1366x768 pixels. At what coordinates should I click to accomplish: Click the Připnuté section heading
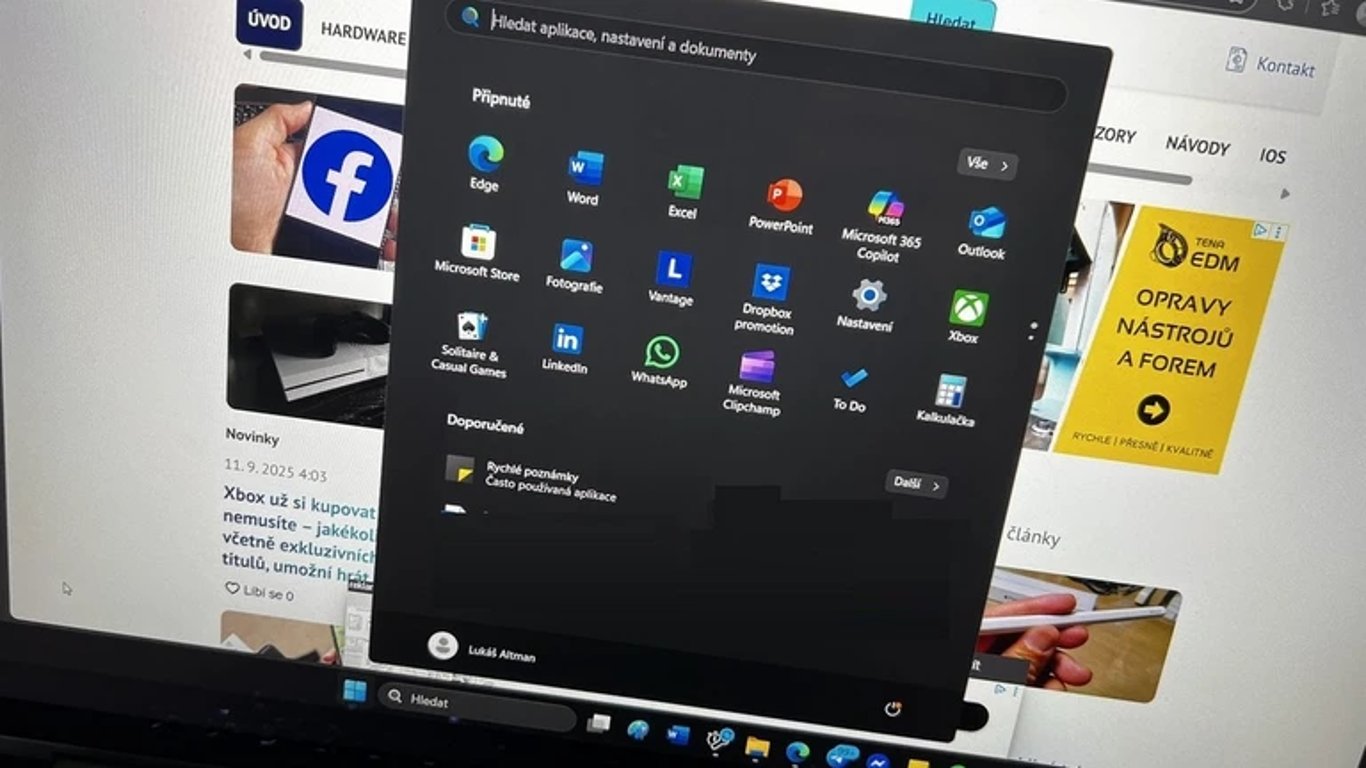click(x=501, y=100)
